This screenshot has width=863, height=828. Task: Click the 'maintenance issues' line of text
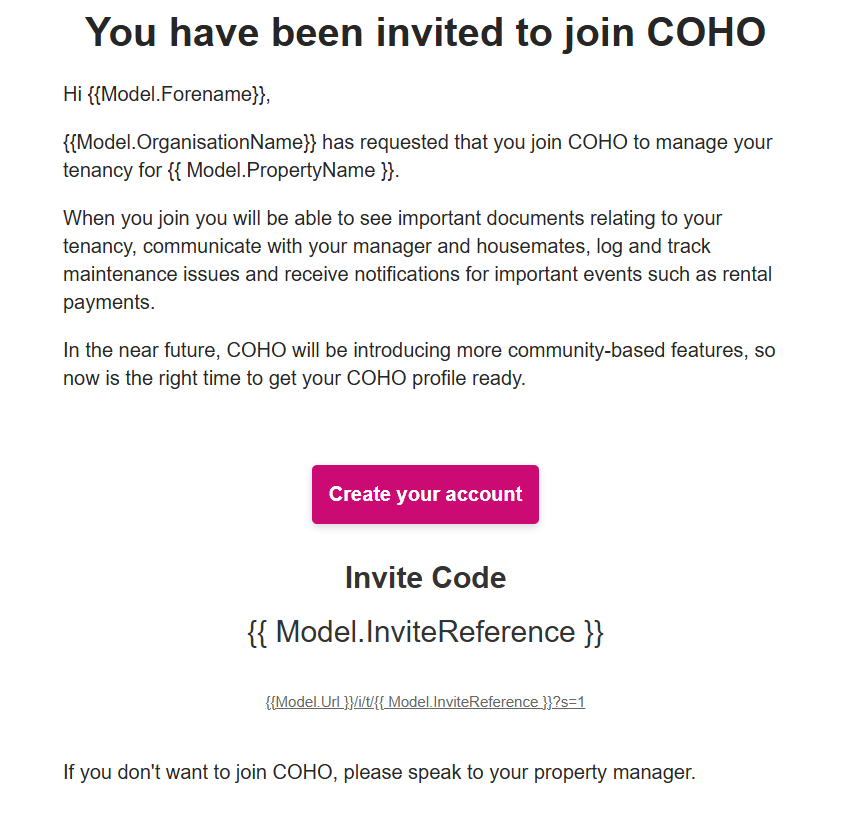[418, 274]
